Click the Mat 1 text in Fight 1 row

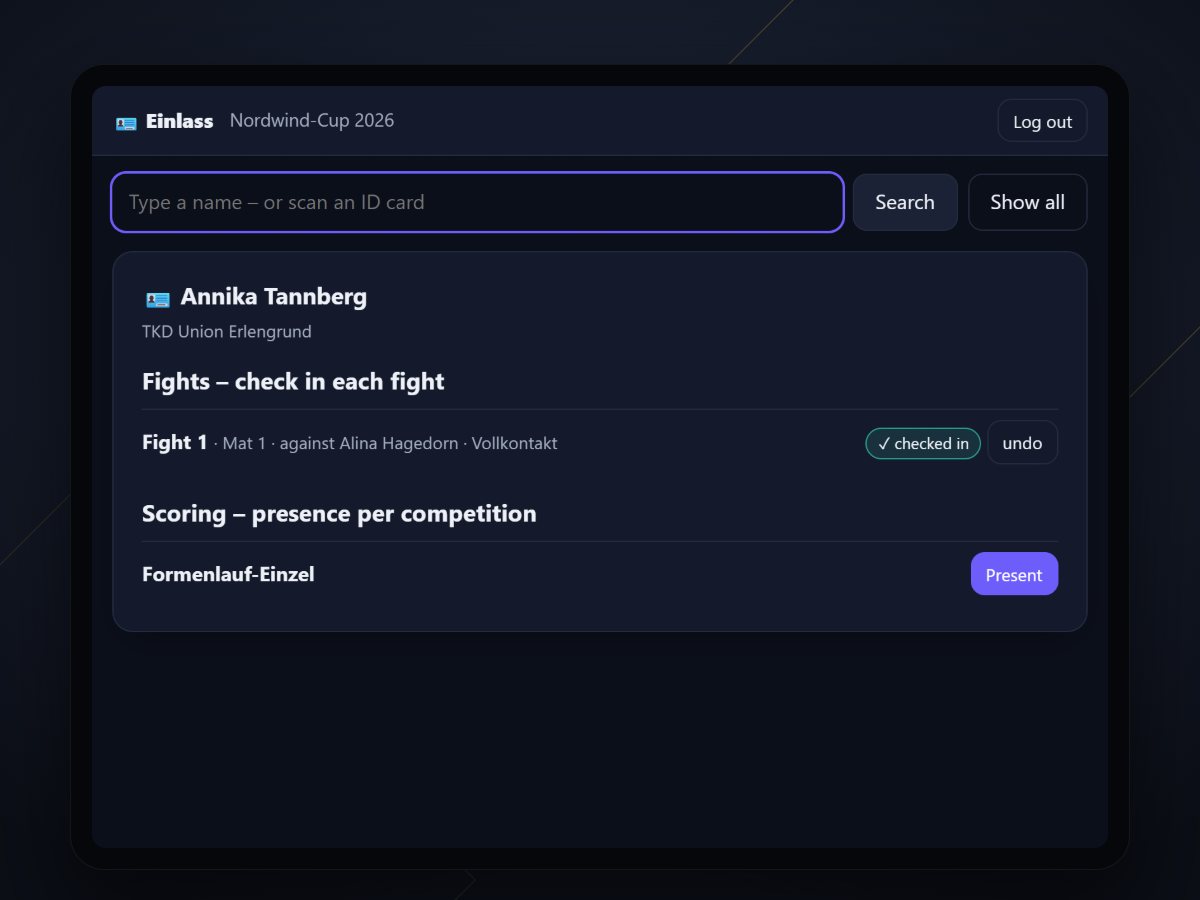244,443
